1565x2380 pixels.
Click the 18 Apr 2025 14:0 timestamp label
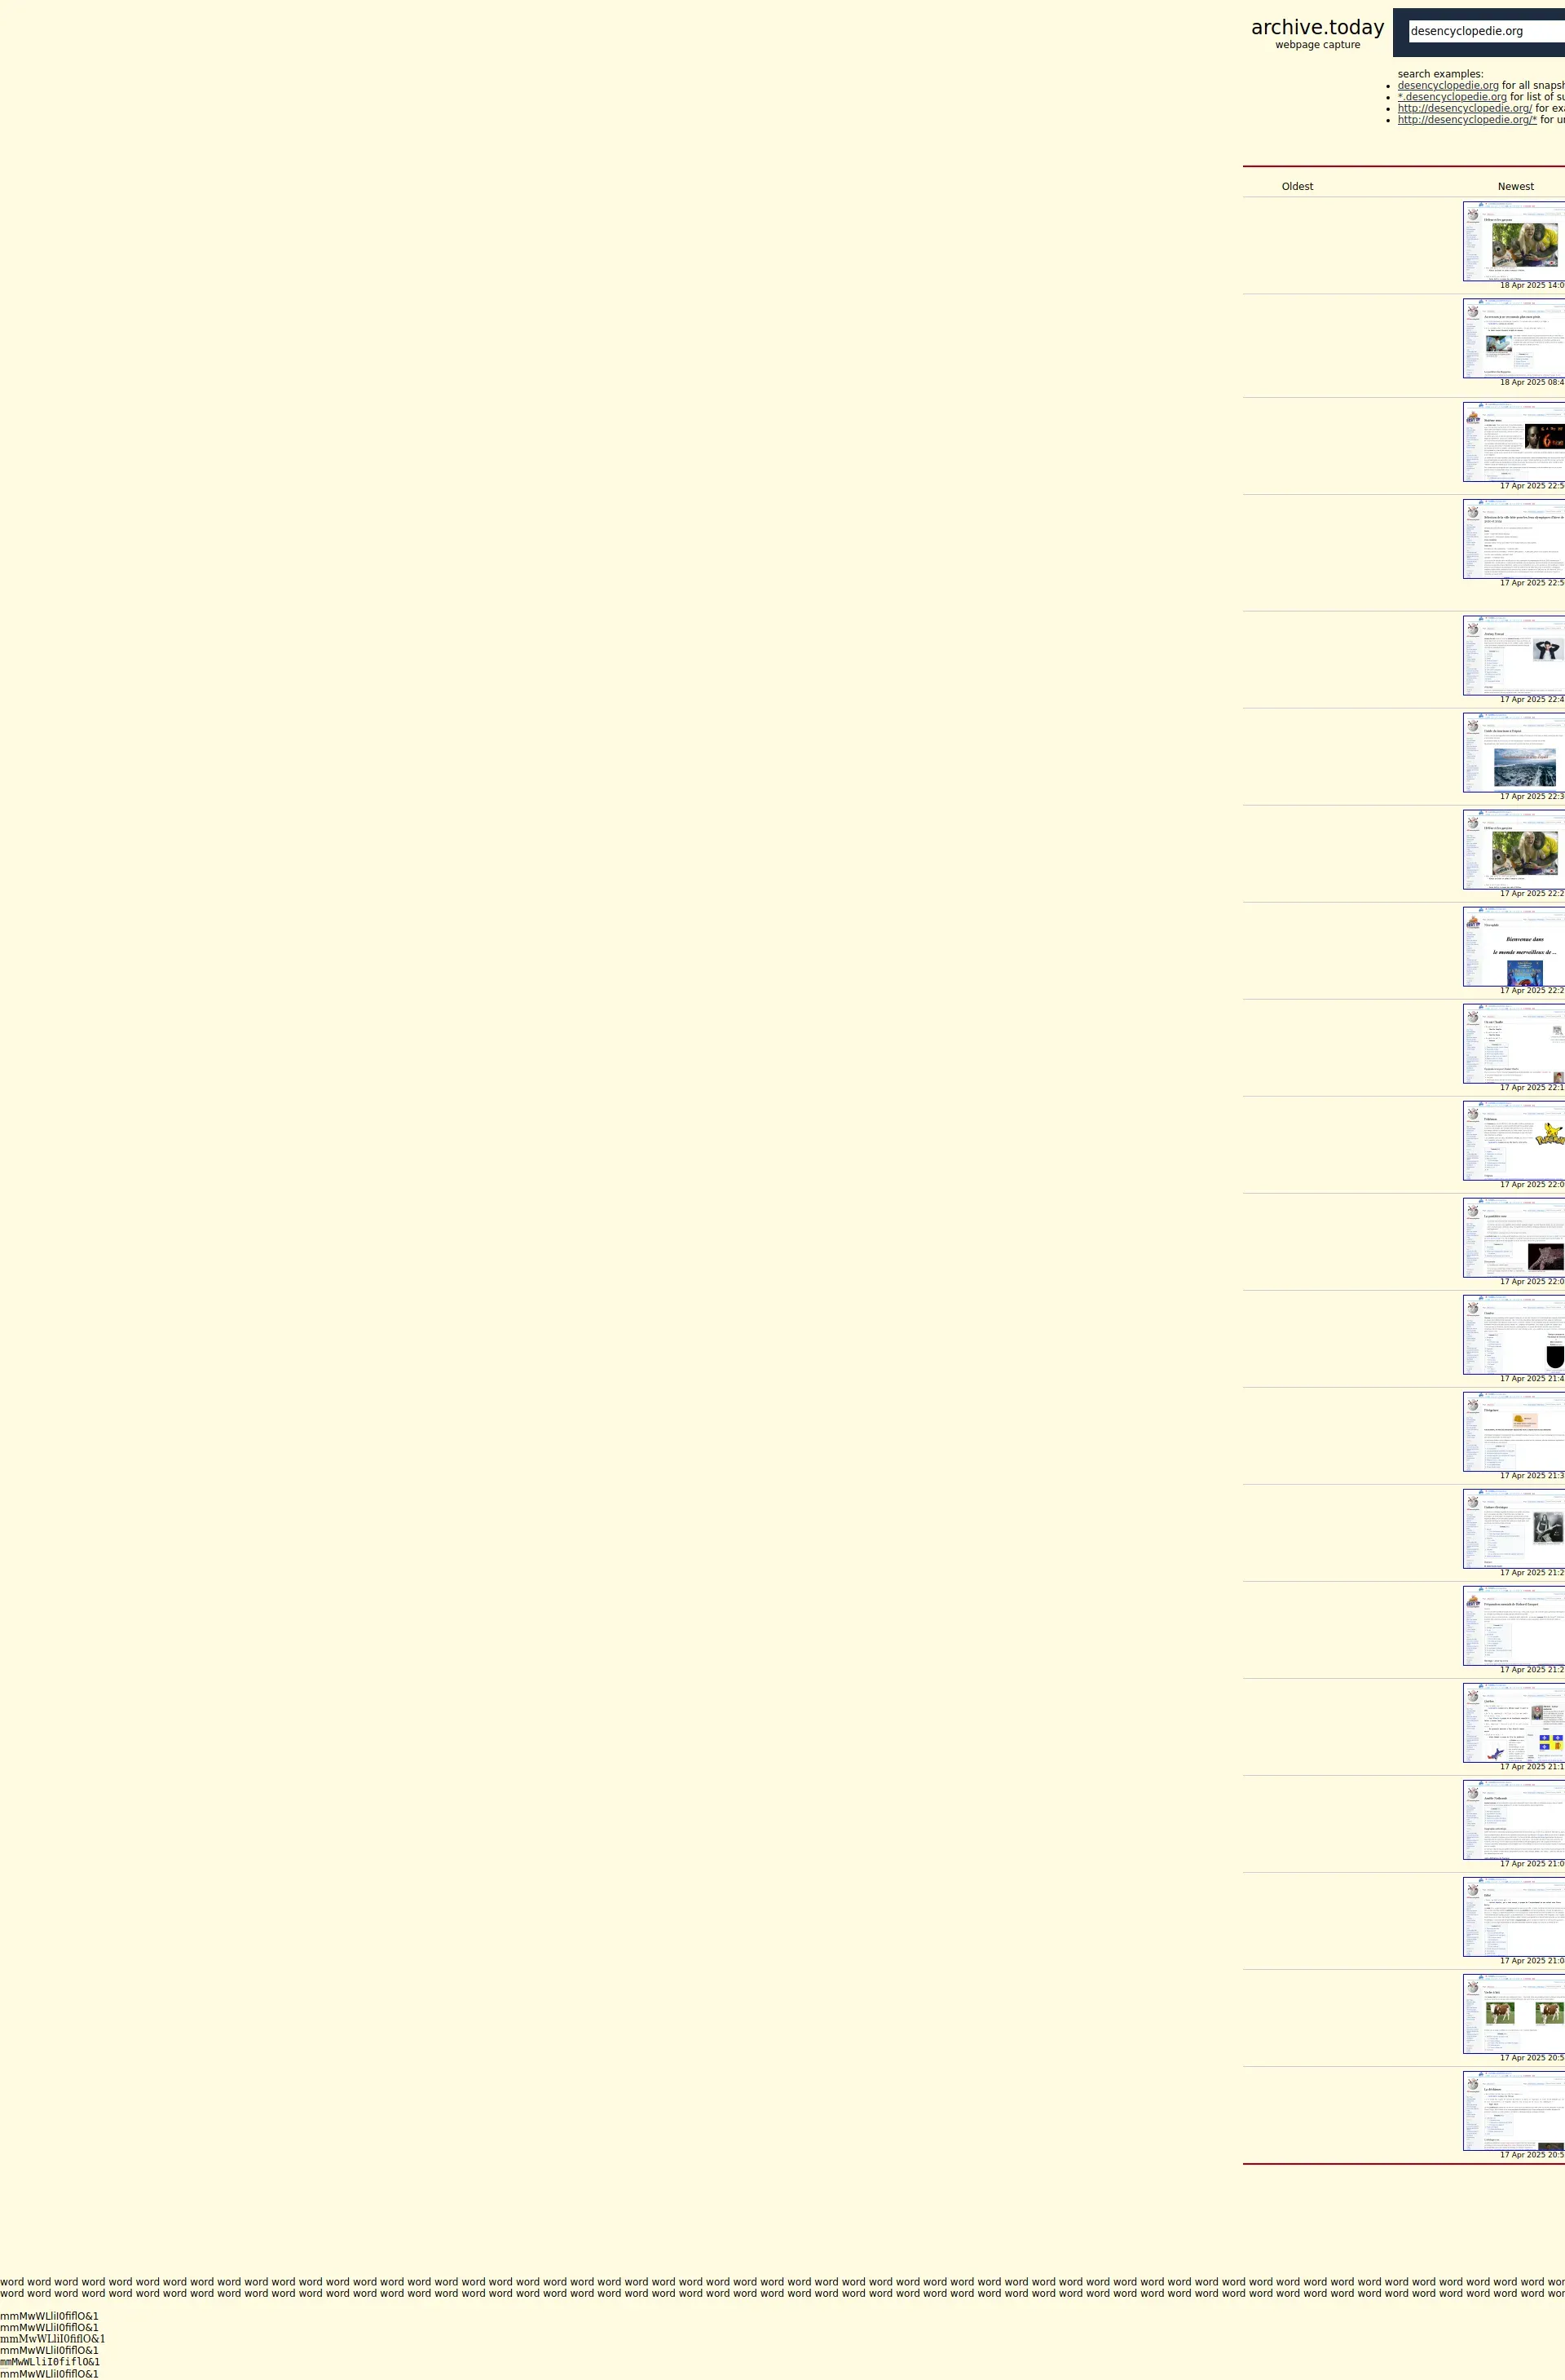1531,286
